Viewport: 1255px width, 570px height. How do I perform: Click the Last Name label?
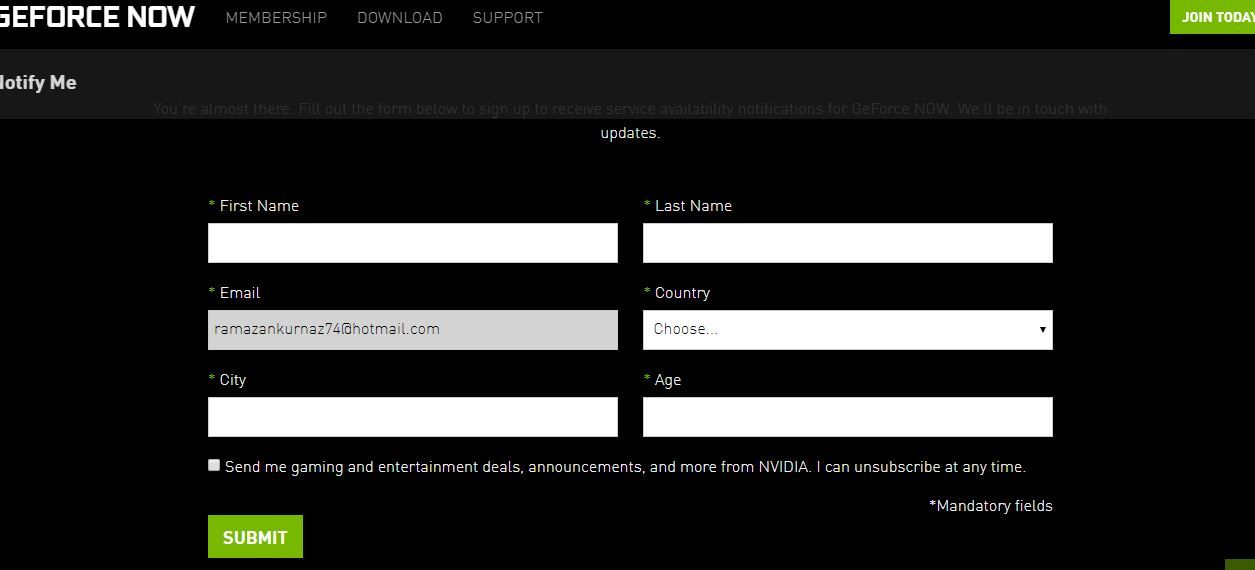click(x=693, y=206)
